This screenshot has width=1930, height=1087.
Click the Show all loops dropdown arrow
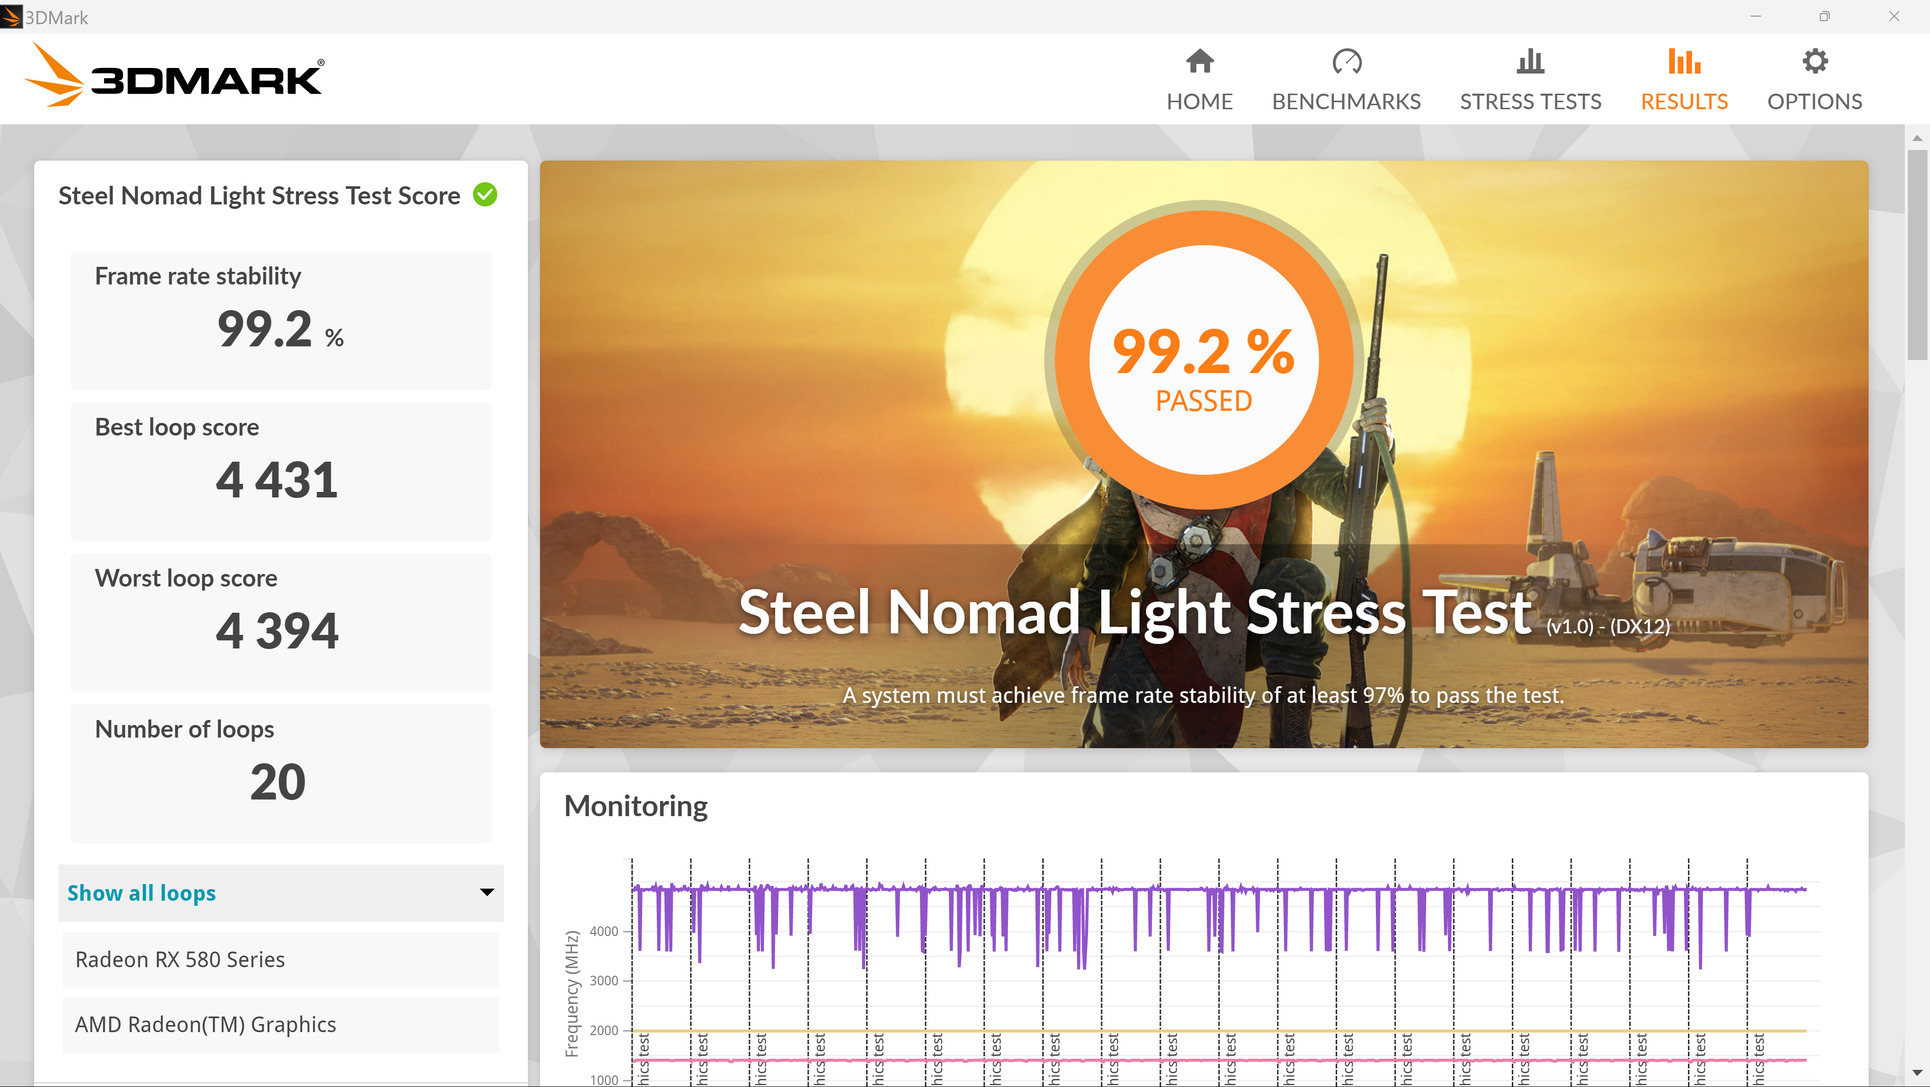tap(487, 892)
